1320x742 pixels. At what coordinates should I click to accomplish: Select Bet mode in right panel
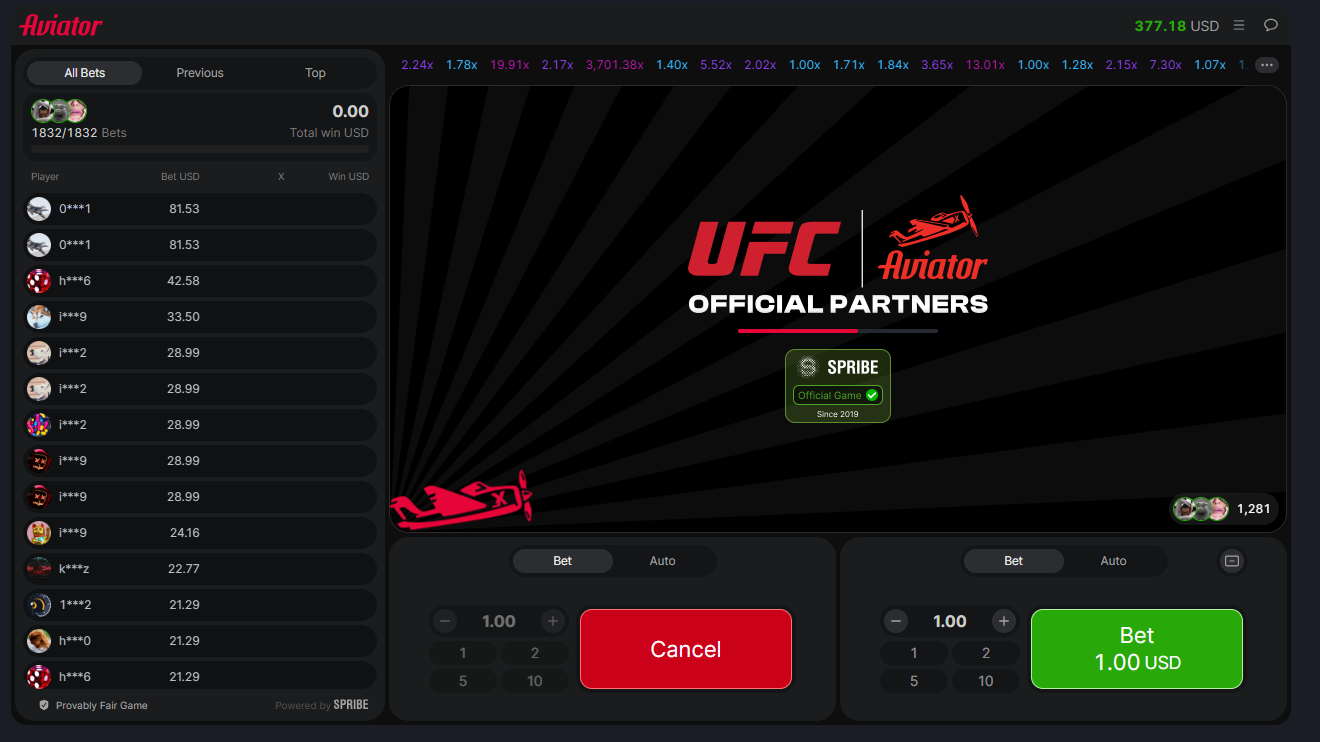point(1014,561)
